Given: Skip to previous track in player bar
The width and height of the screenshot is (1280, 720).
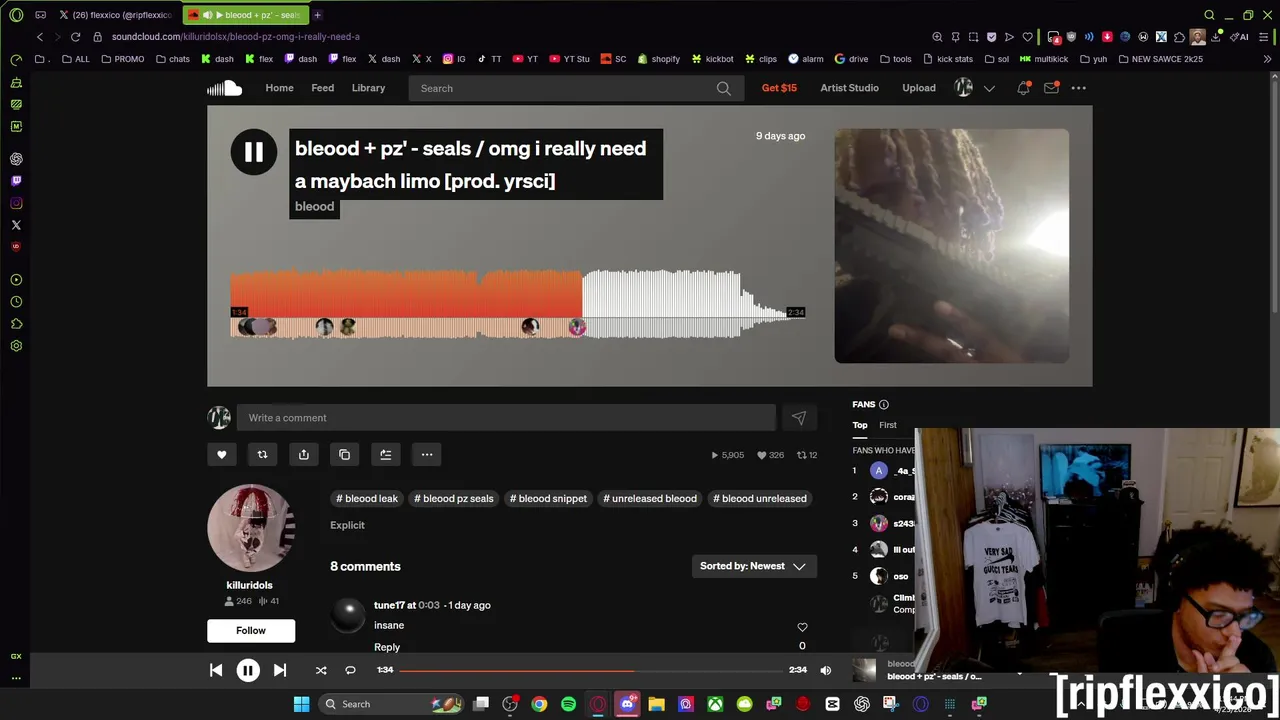Looking at the screenshot, I should pos(216,670).
